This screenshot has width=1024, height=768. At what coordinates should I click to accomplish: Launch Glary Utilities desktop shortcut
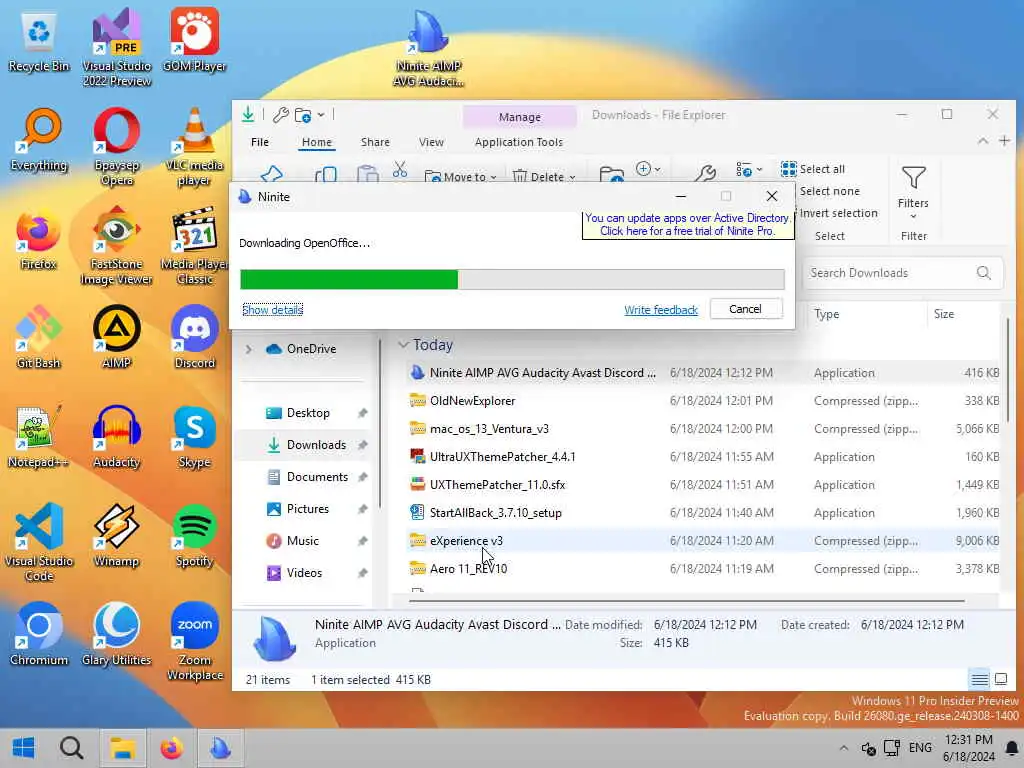(116, 635)
